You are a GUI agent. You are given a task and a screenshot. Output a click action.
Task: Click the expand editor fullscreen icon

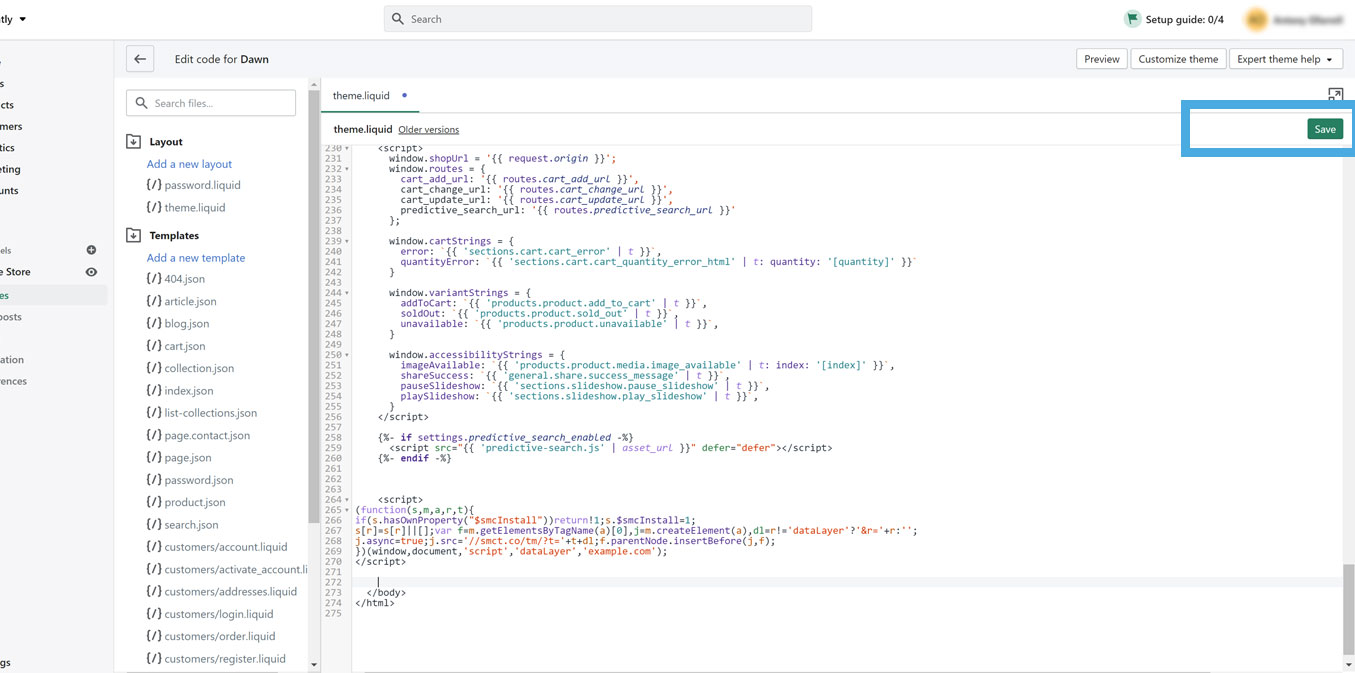point(1335,93)
